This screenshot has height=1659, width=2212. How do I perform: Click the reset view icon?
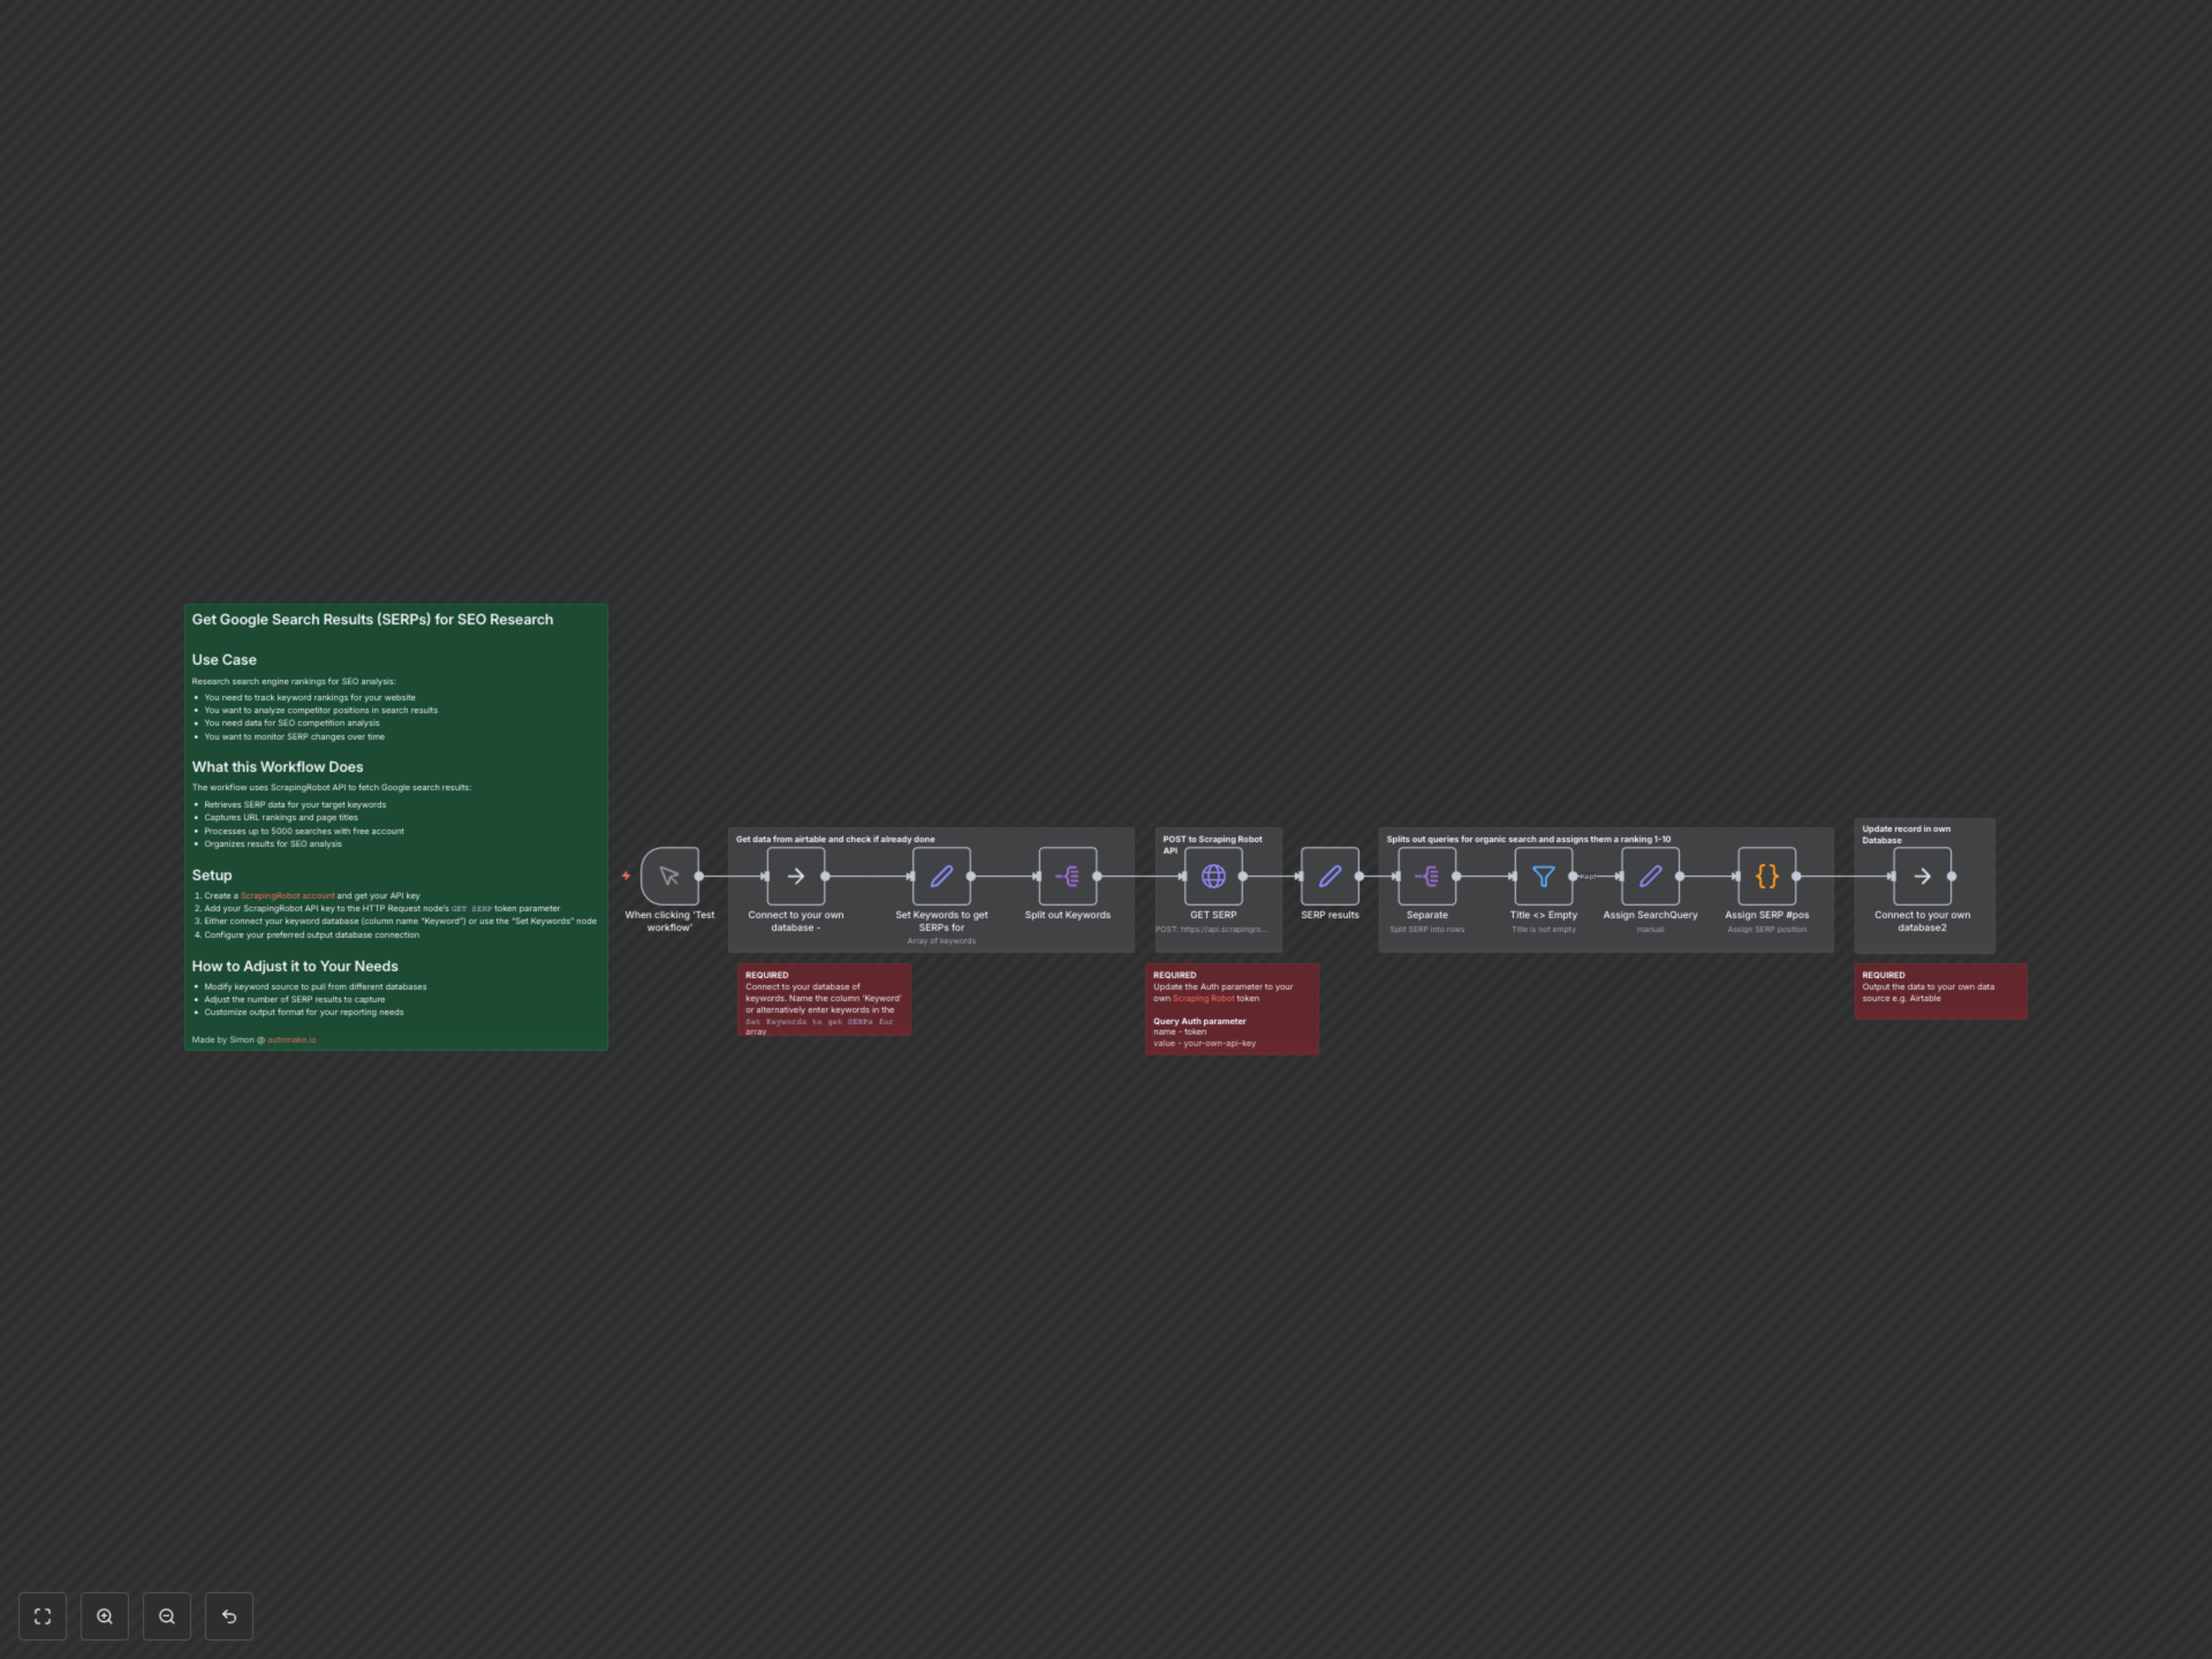228,1616
